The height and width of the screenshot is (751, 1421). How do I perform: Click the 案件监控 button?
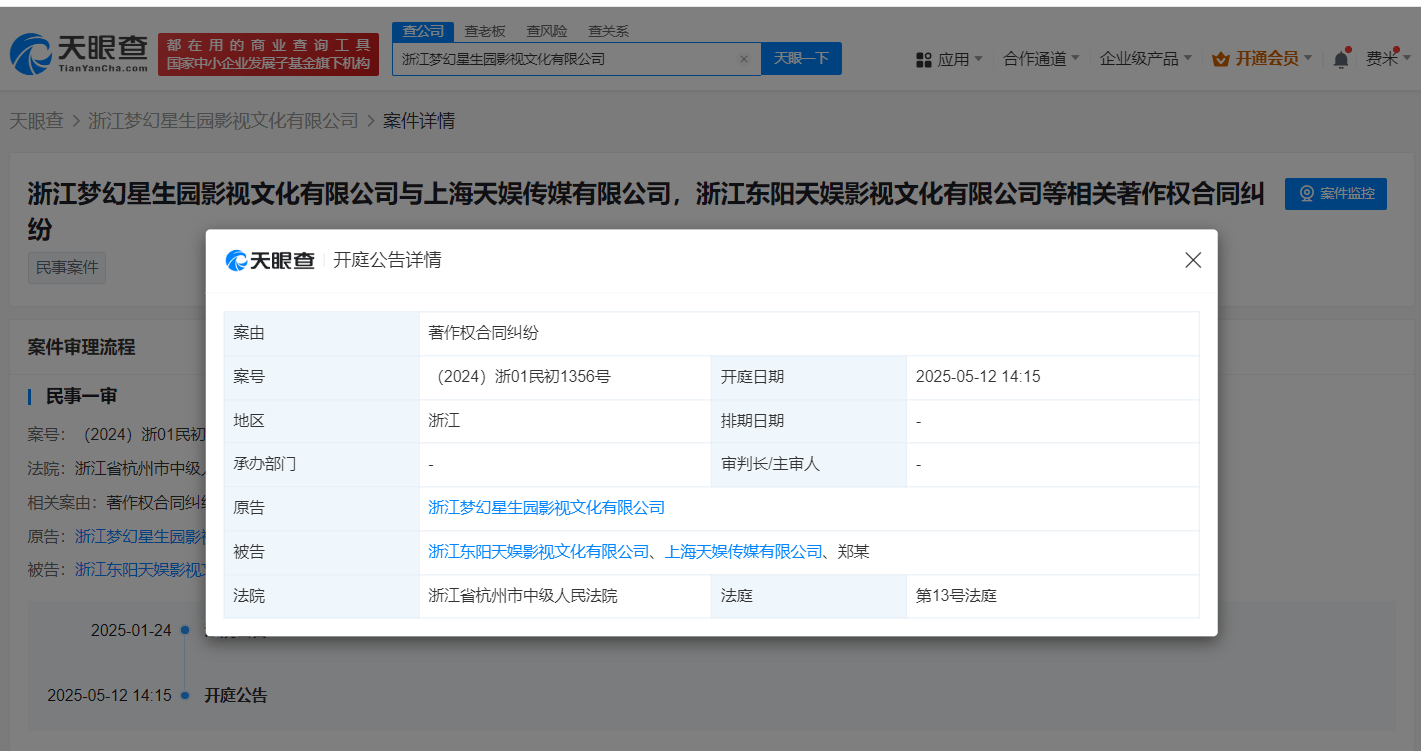[x=1336, y=194]
